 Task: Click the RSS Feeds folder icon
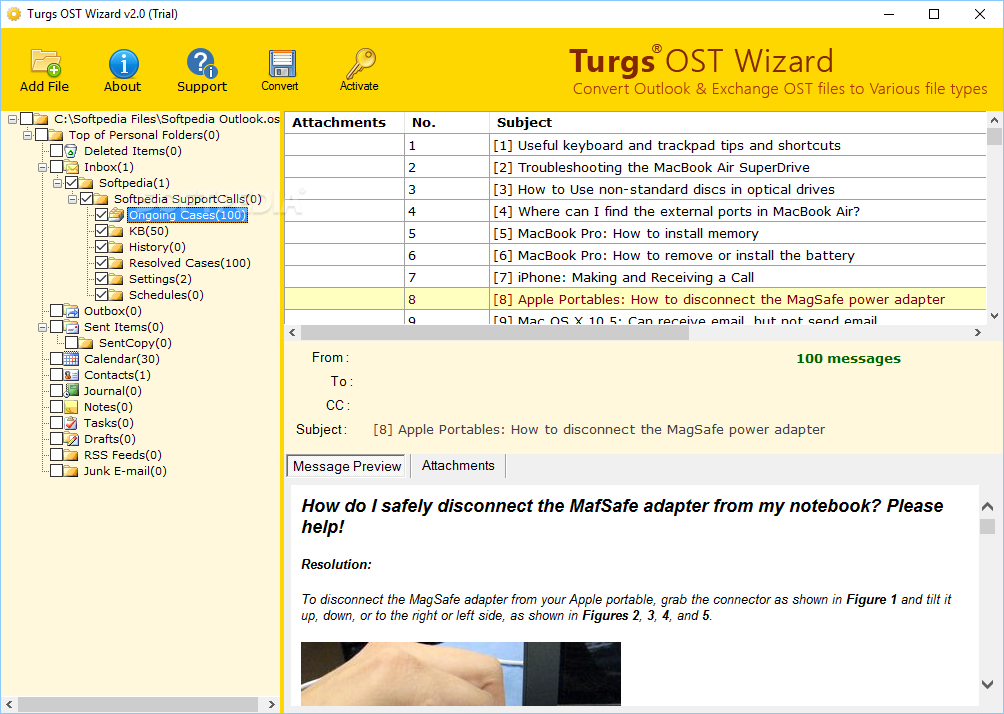pyautogui.click(x=72, y=455)
